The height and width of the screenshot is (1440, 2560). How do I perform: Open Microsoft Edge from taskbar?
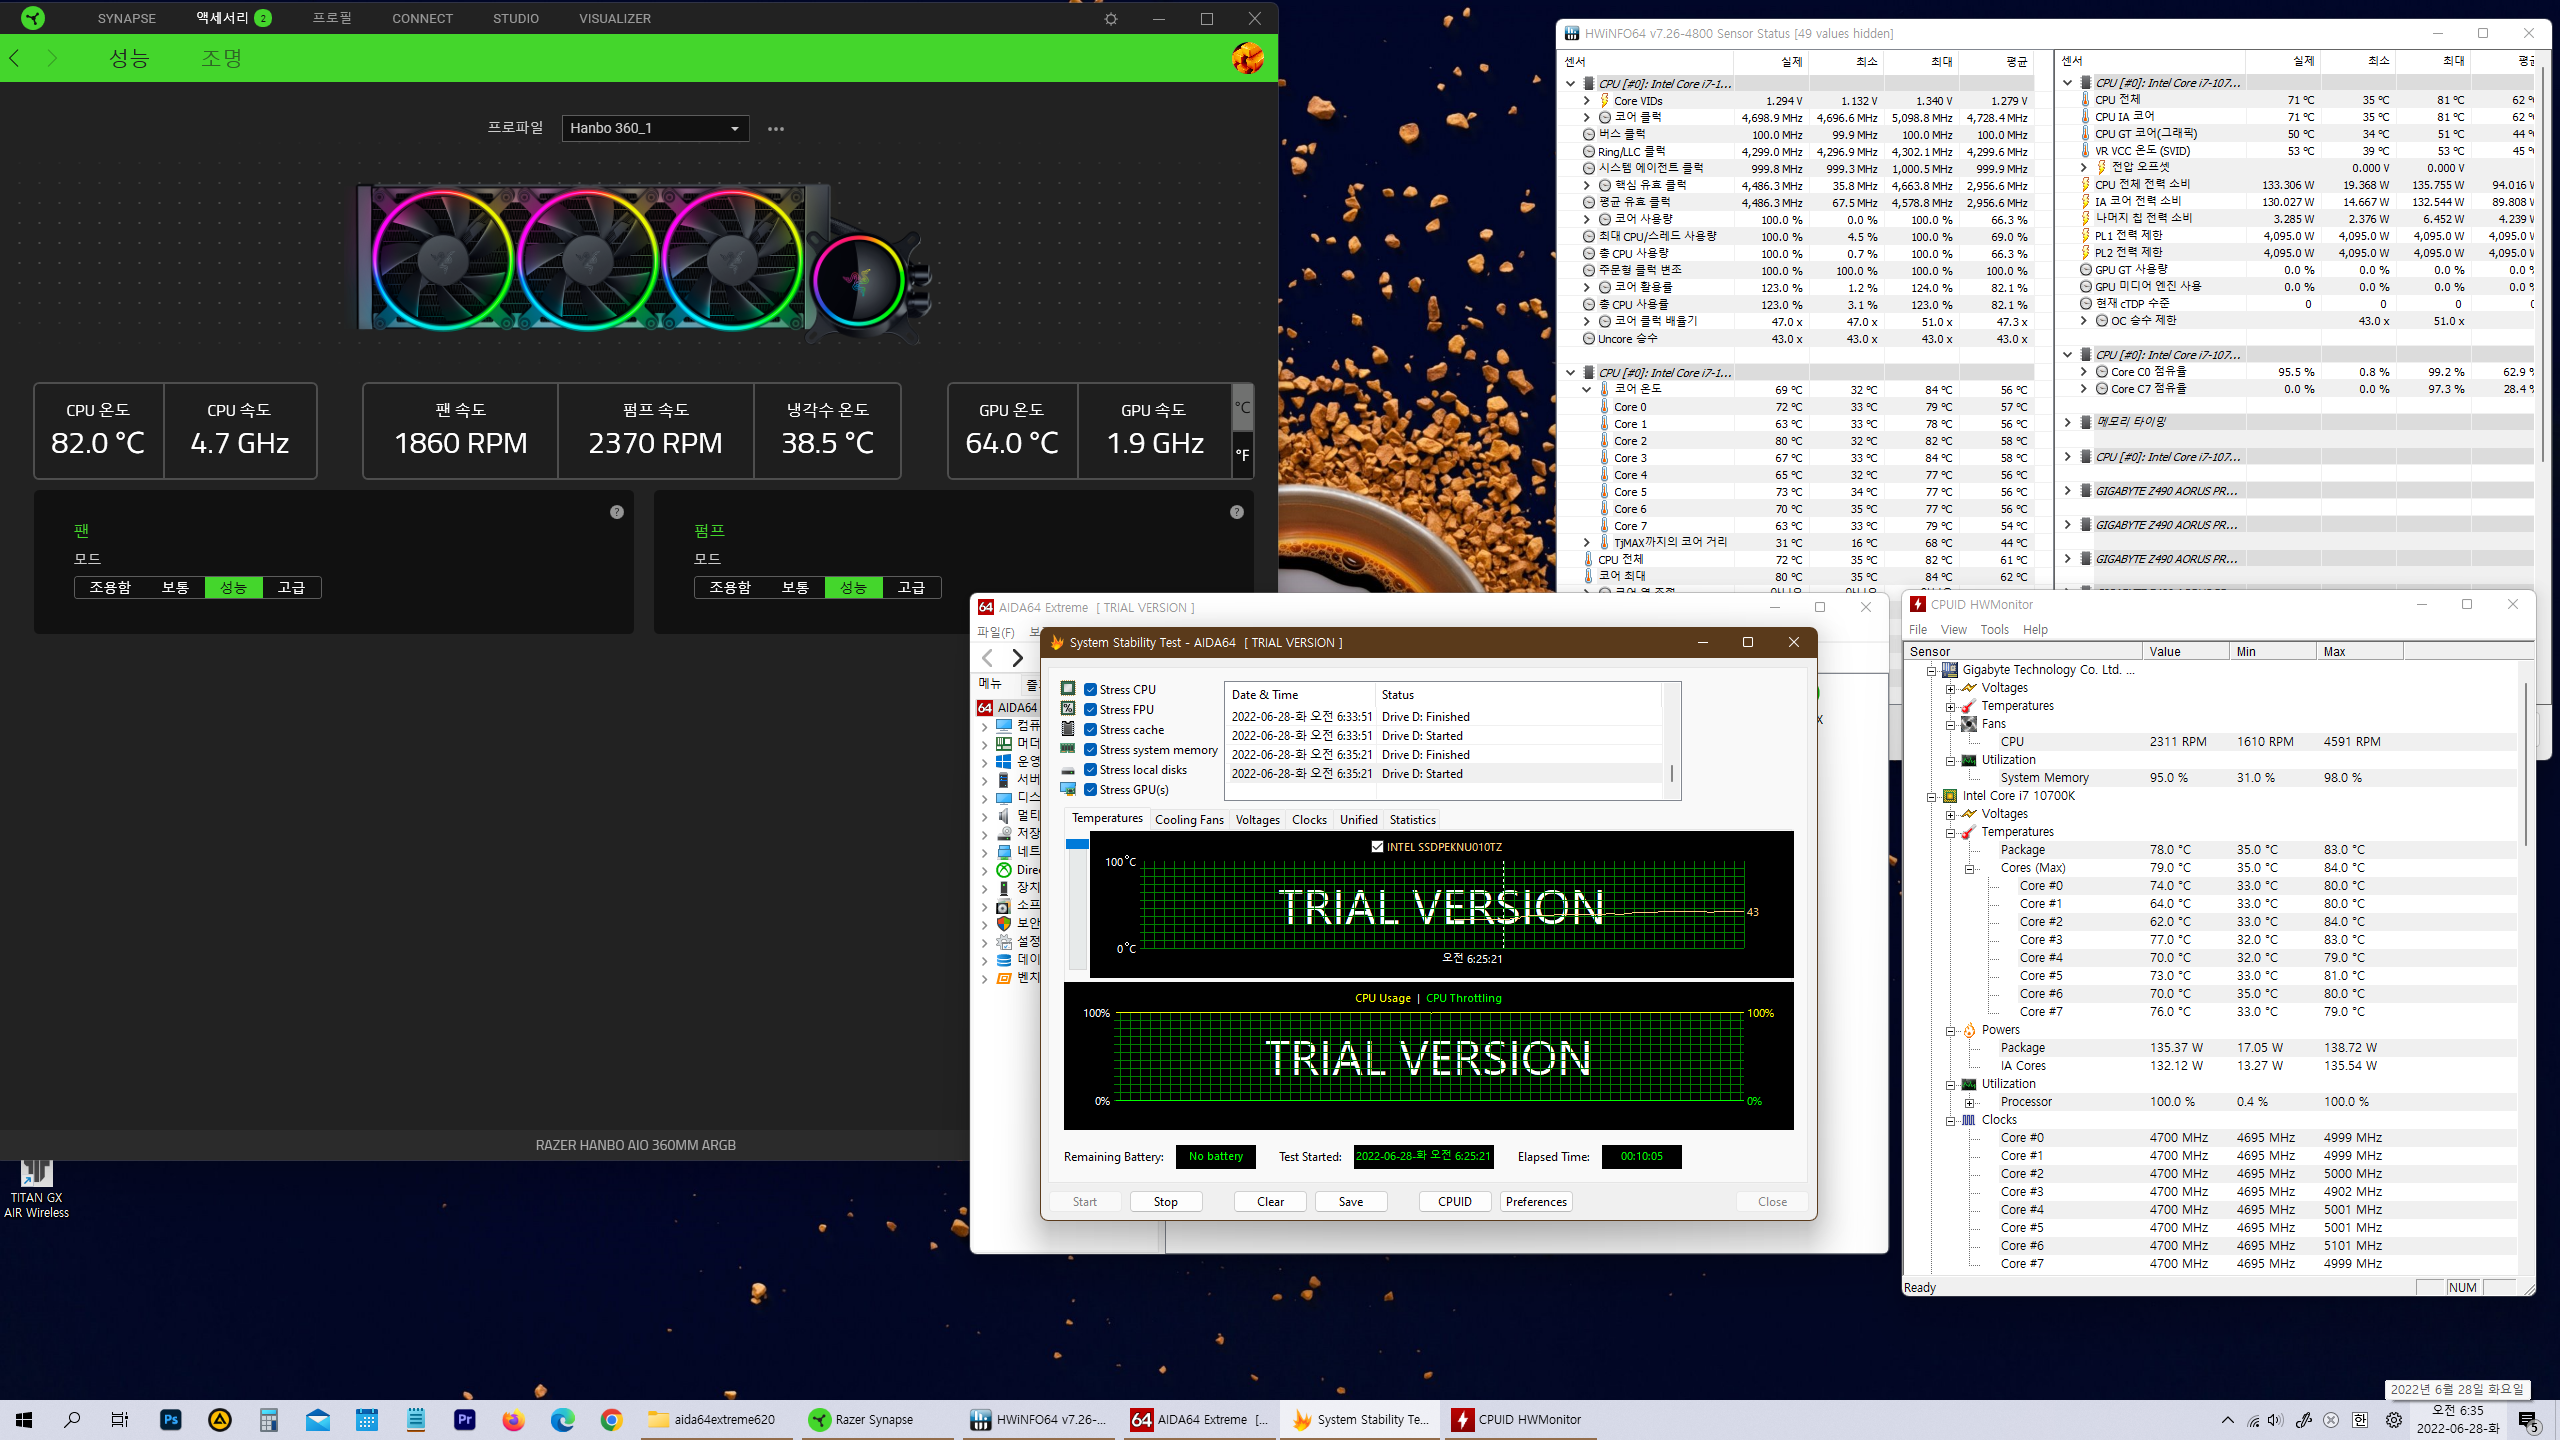563,1419
